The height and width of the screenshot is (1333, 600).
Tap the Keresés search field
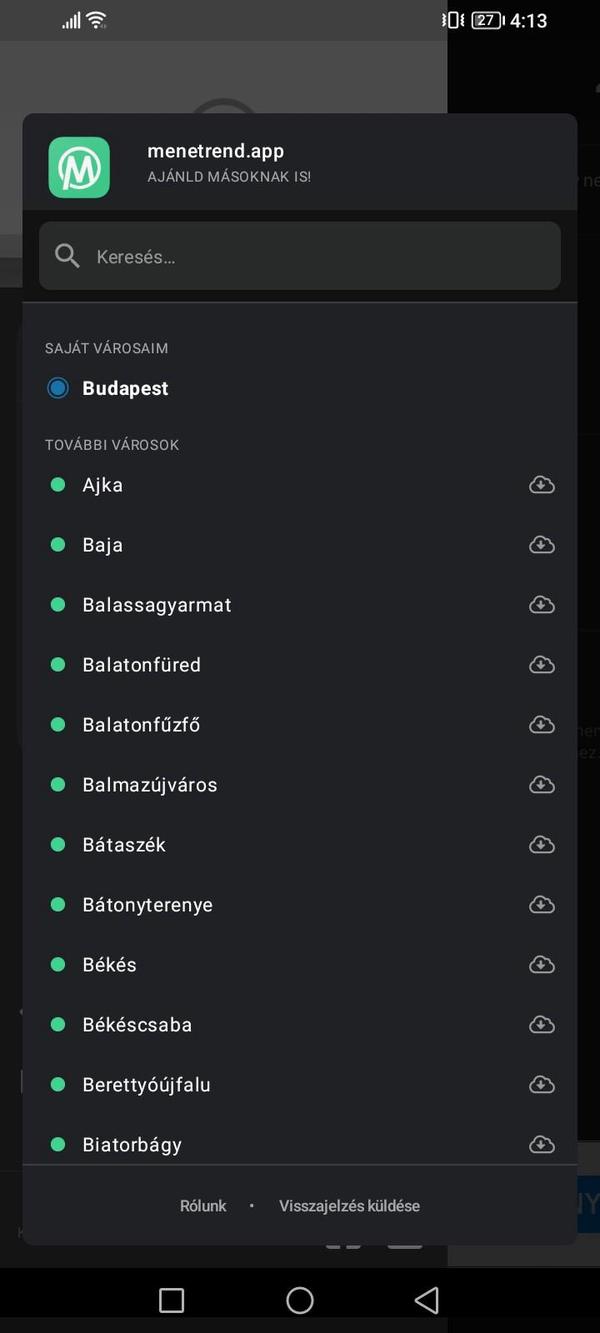click(x=299, y=255)
